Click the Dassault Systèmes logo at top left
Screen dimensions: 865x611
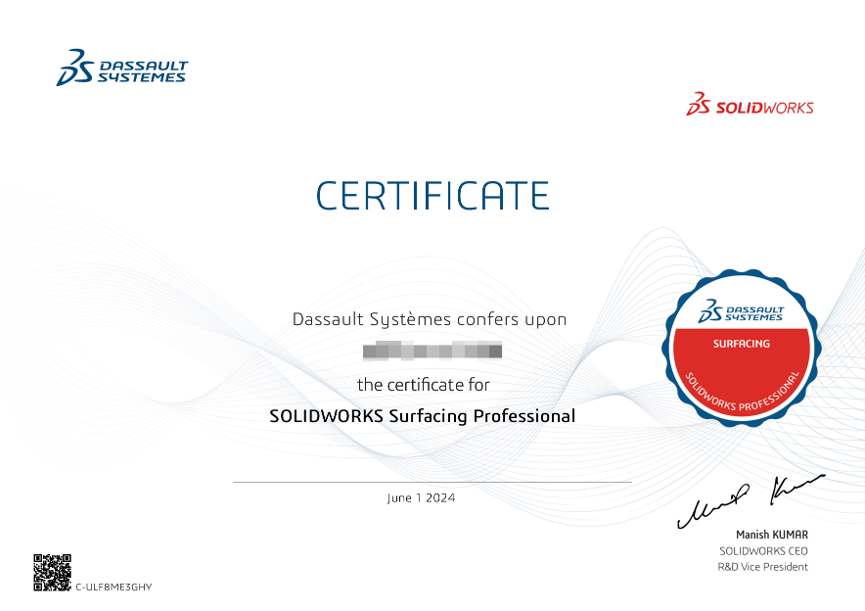(x=122, y=67)
